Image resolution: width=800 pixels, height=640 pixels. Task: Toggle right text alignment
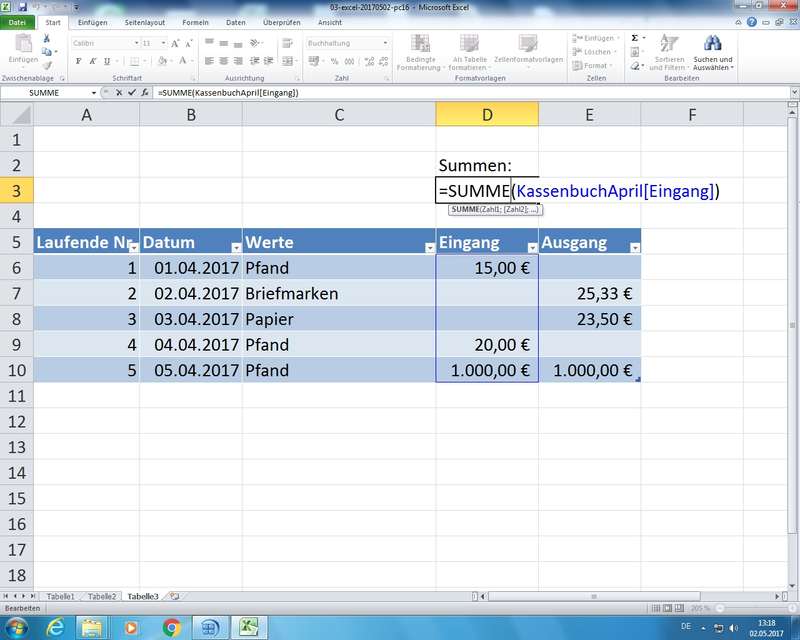click(238, 61)
